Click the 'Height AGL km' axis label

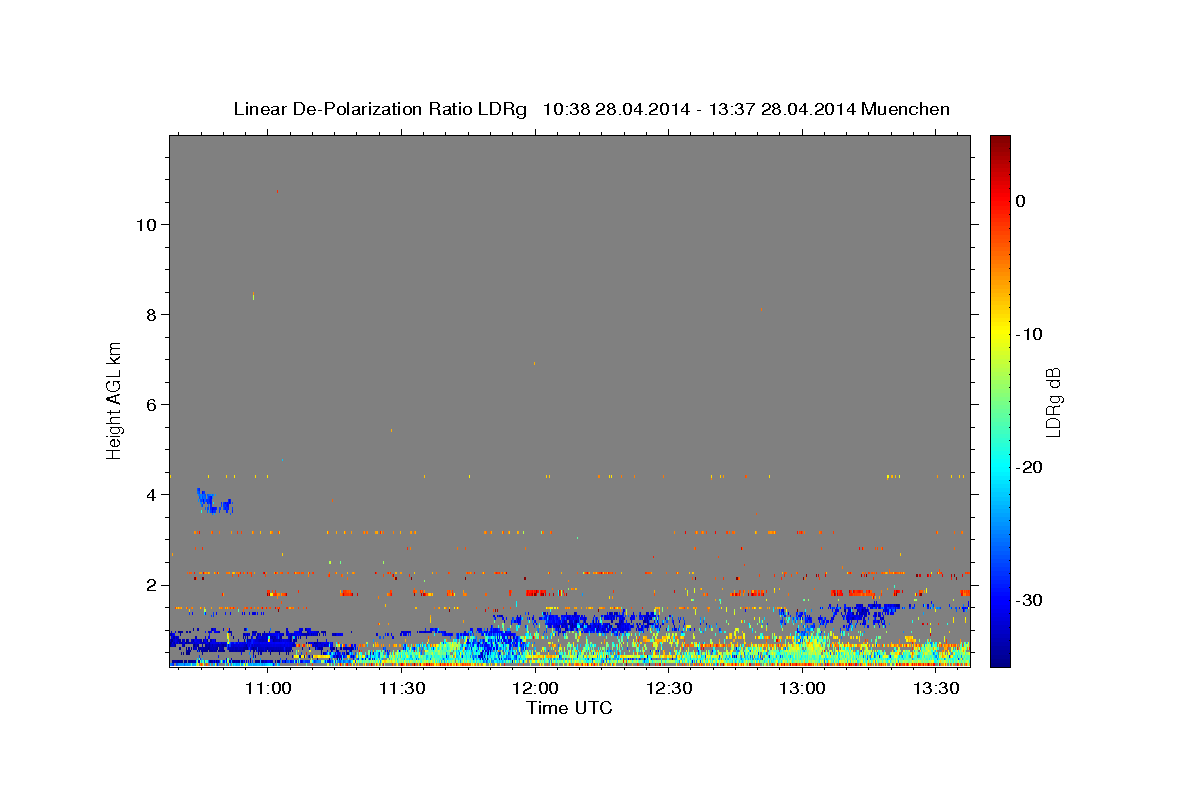click(115, 400)
